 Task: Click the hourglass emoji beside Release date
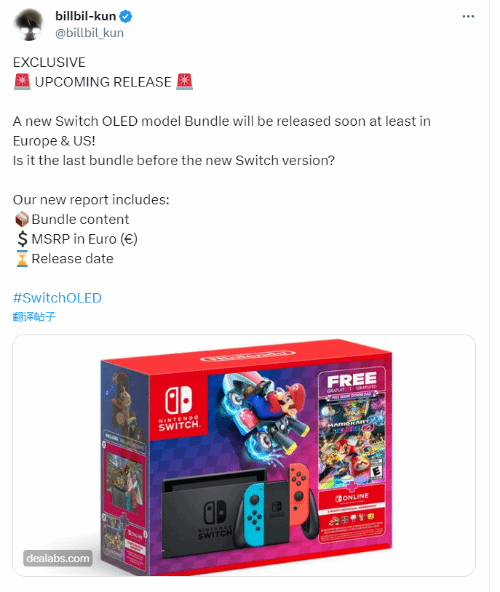click(22, 259)
